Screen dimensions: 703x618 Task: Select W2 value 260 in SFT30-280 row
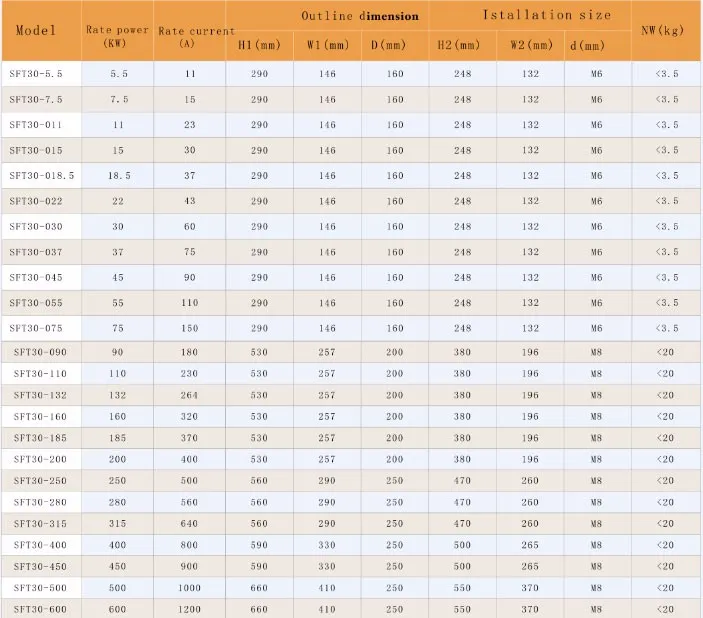(x=530, y=502)
